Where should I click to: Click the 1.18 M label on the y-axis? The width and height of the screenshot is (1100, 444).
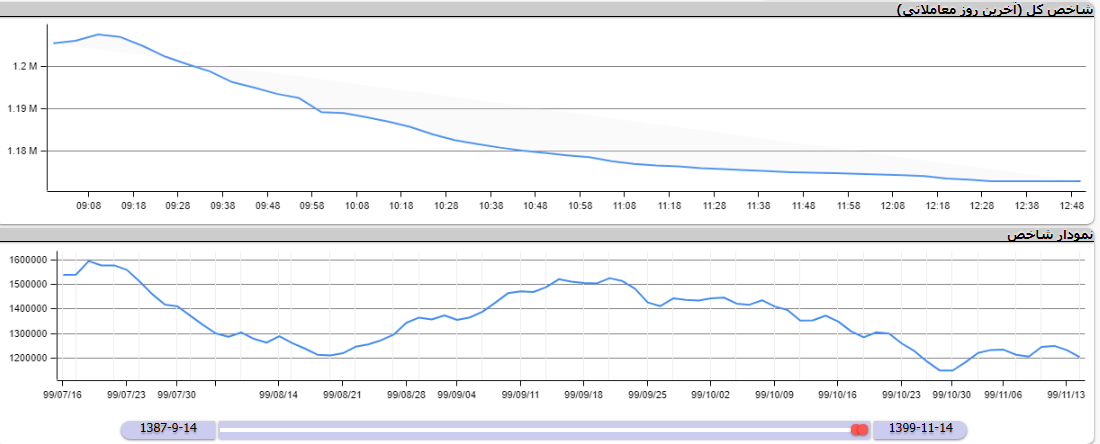click(x=23, y=151)
